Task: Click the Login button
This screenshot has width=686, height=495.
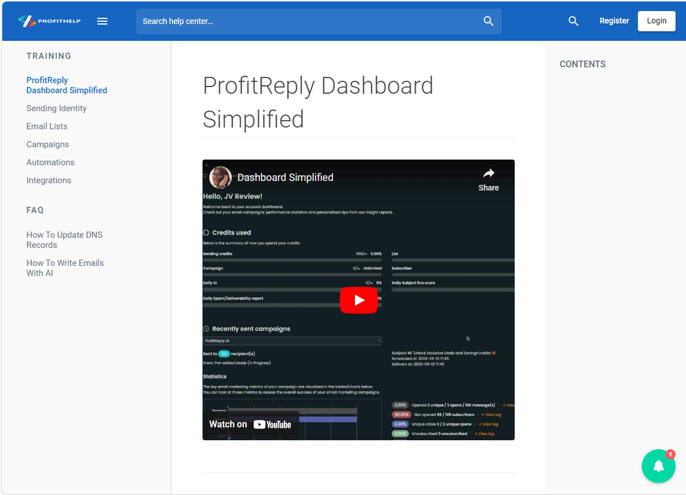Action: pyautogui.click(x=656, y=21)
